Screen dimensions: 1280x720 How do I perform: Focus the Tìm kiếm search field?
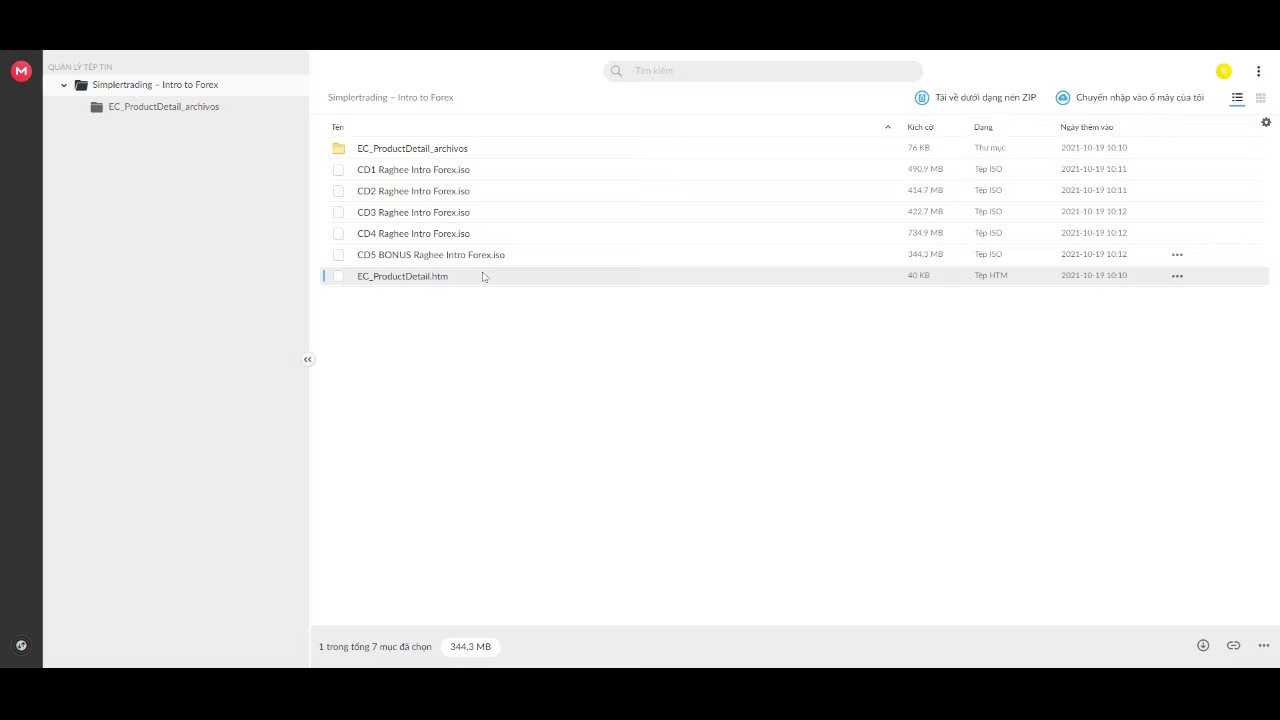click(x=763, y=71)
